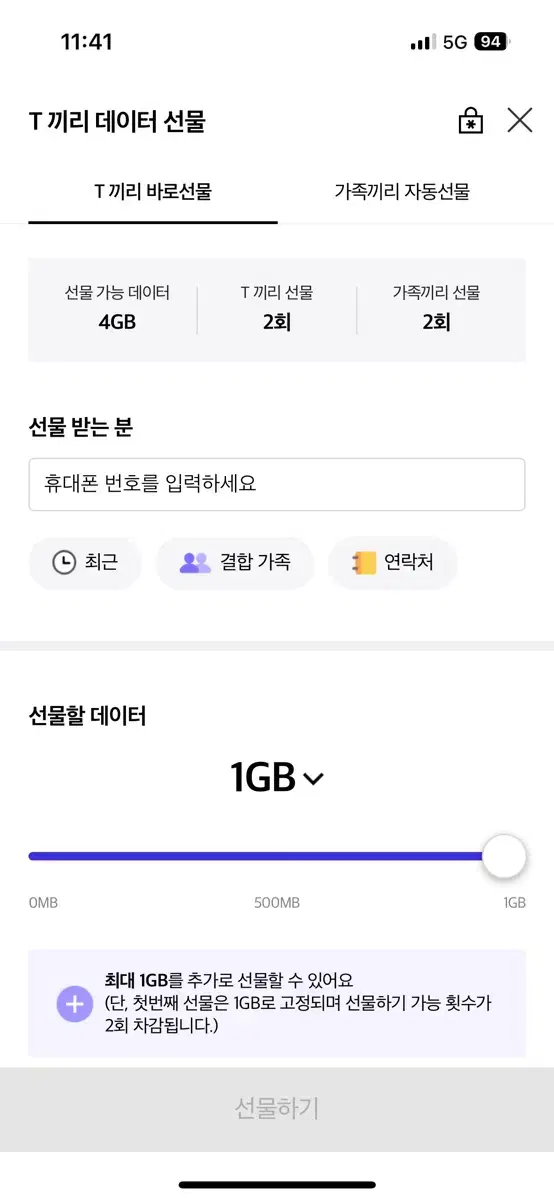Tap the purple plus icon to add data

pyautogui.click(x=75, y=1003)
